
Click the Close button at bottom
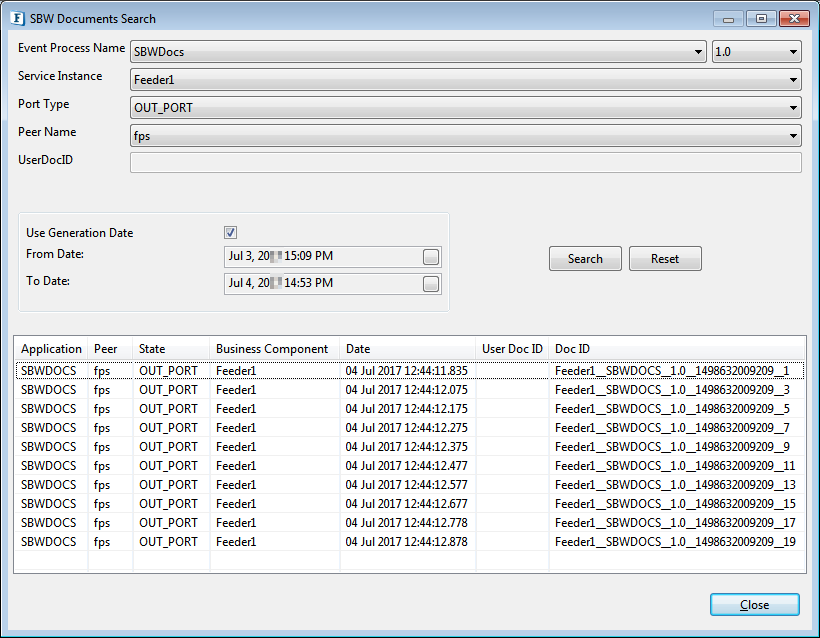(x=754, y=605)
